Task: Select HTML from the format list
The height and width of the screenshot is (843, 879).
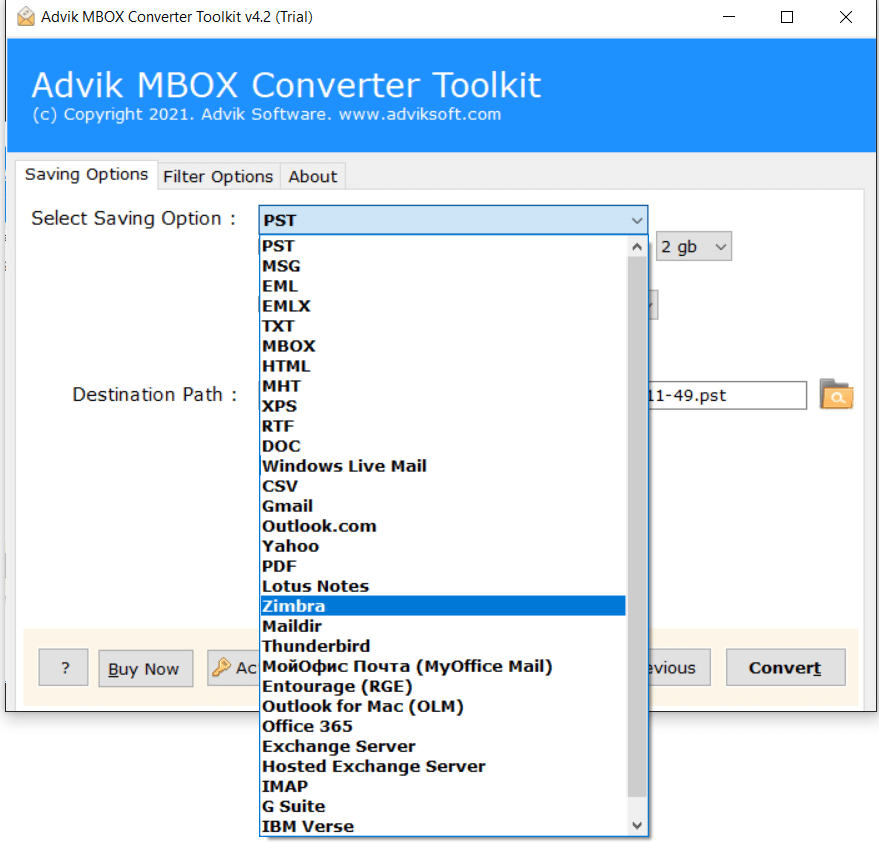Action: click(443, 366)
